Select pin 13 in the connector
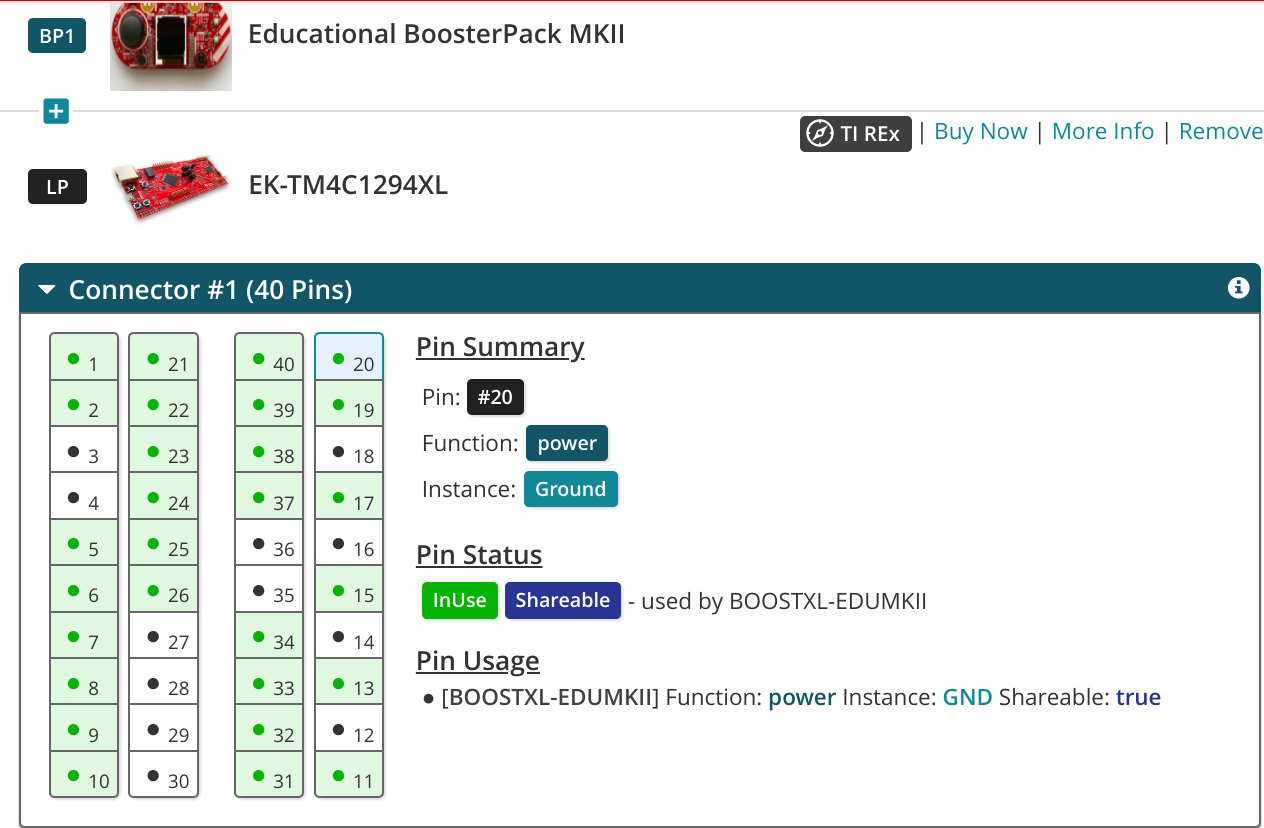The width and height of the screenshot is (1264, 828). [349, 682]
